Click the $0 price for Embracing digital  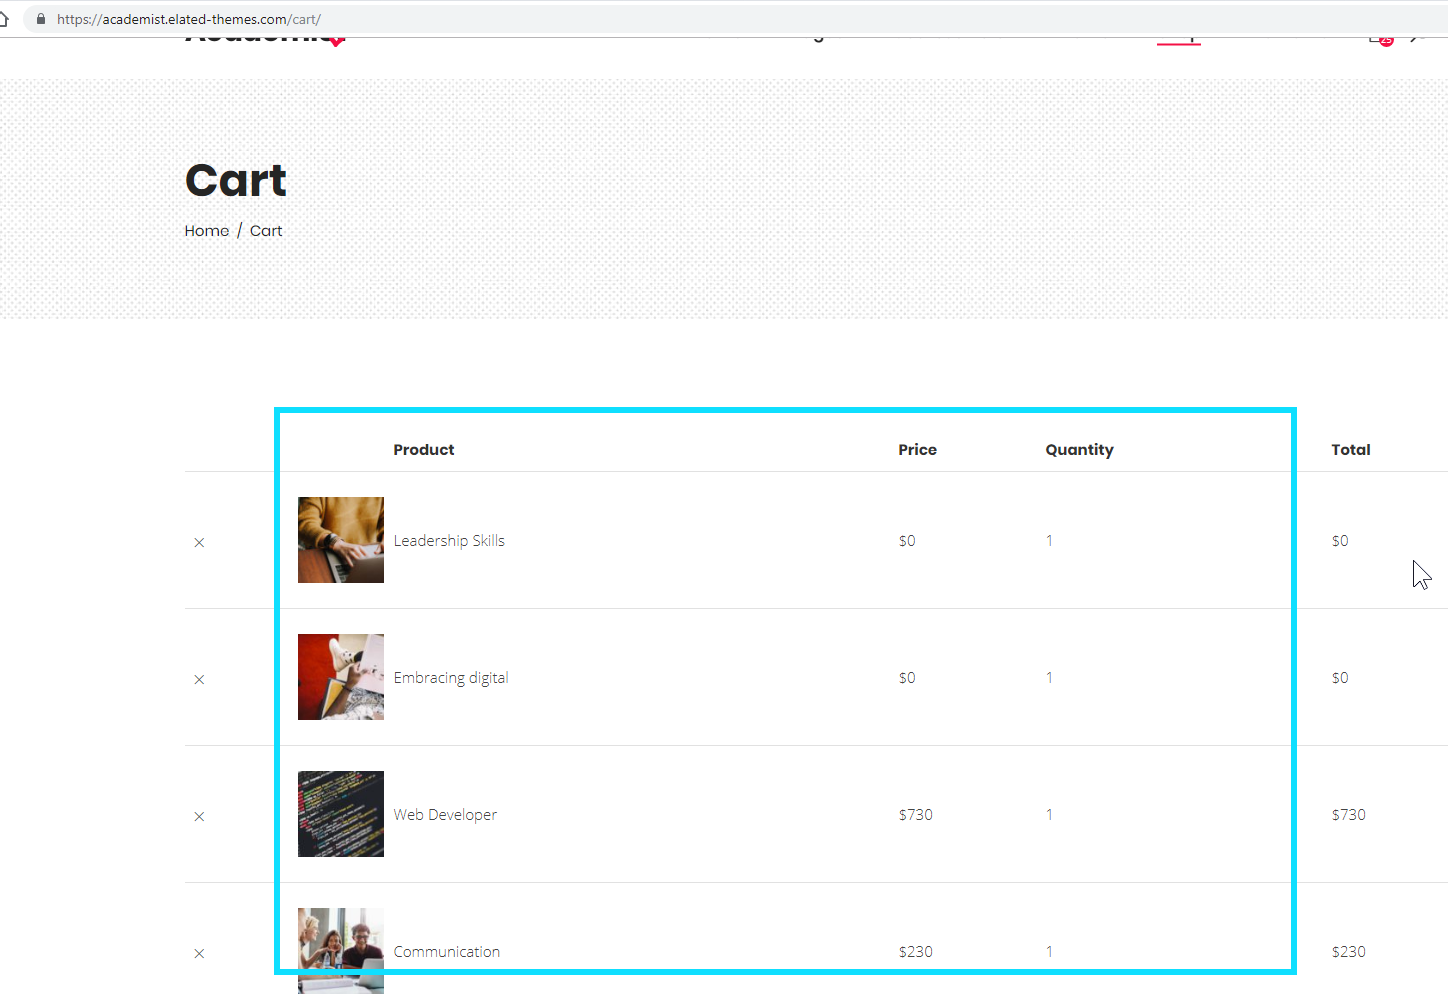(x=907, y=678)
